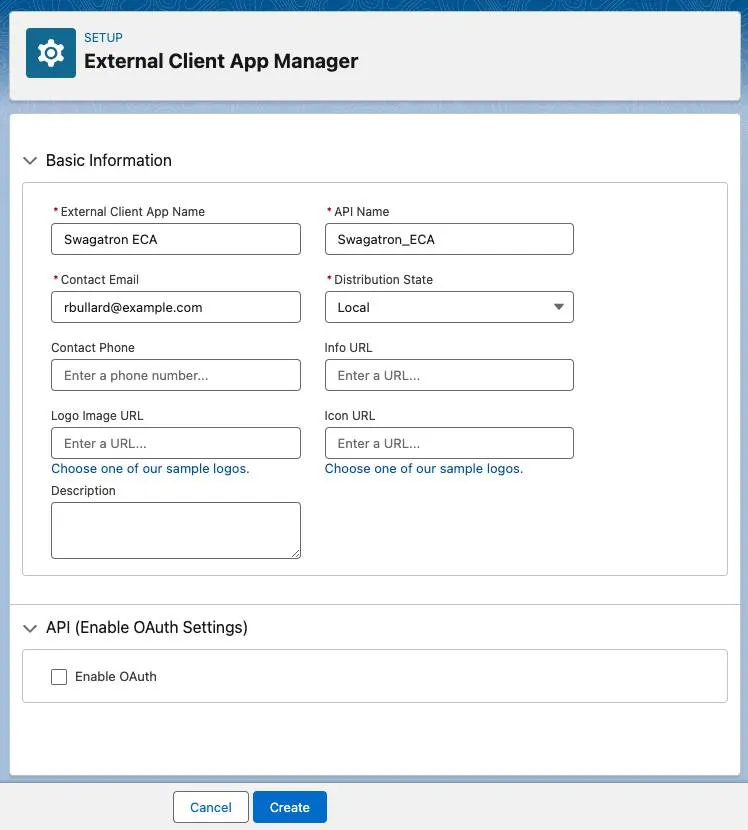Collapse the Basic Information section chevron

tap(30, 160)
